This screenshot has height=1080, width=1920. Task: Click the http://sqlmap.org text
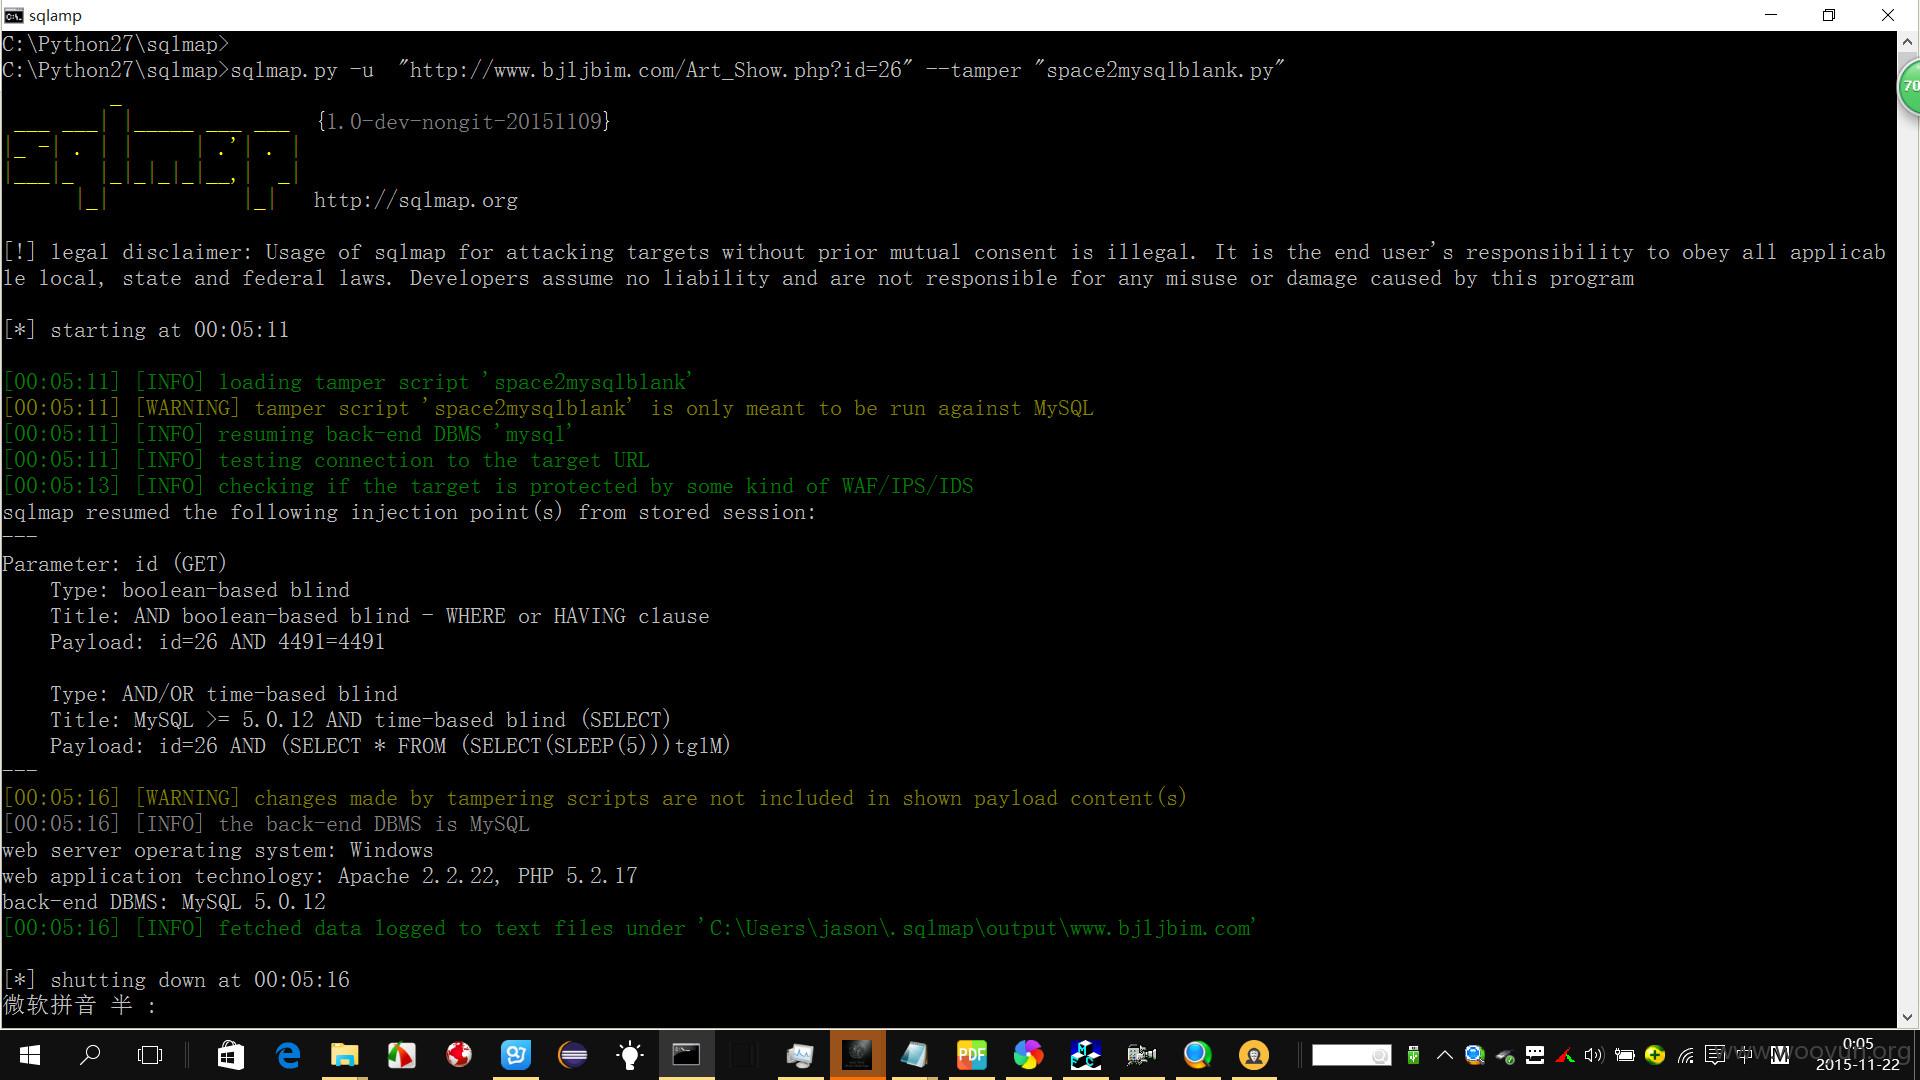[416, 200]
